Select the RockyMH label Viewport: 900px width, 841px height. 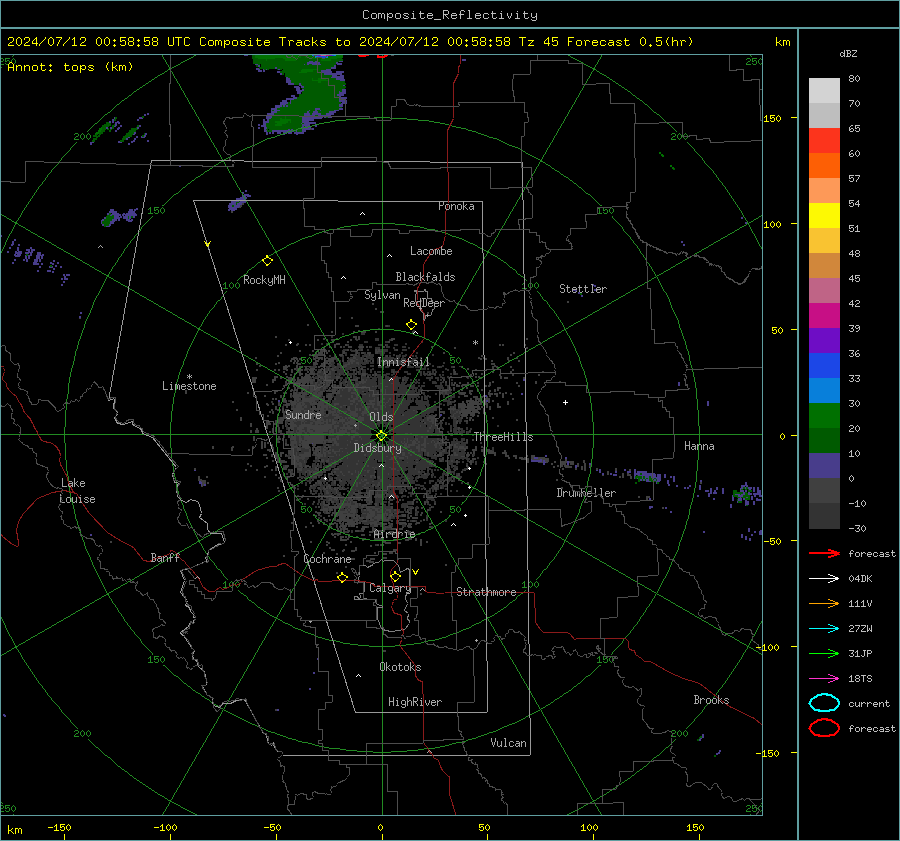264,280
